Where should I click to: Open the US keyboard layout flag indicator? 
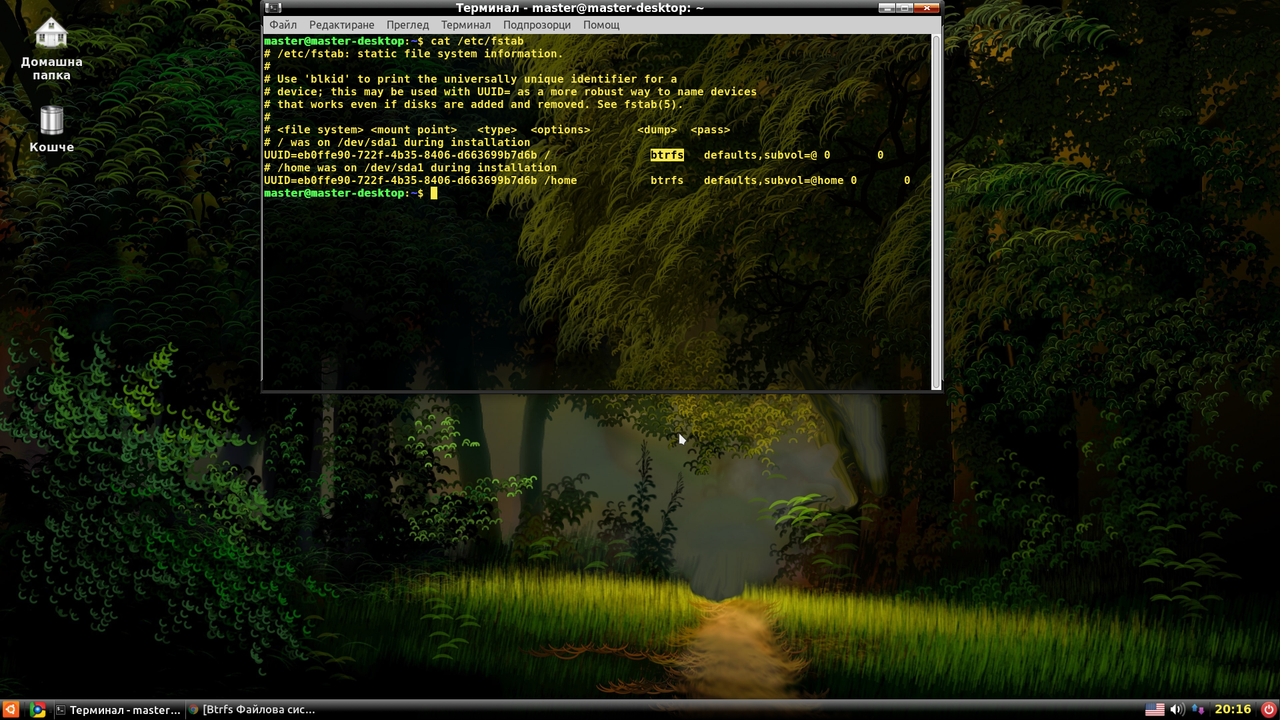1155,710
